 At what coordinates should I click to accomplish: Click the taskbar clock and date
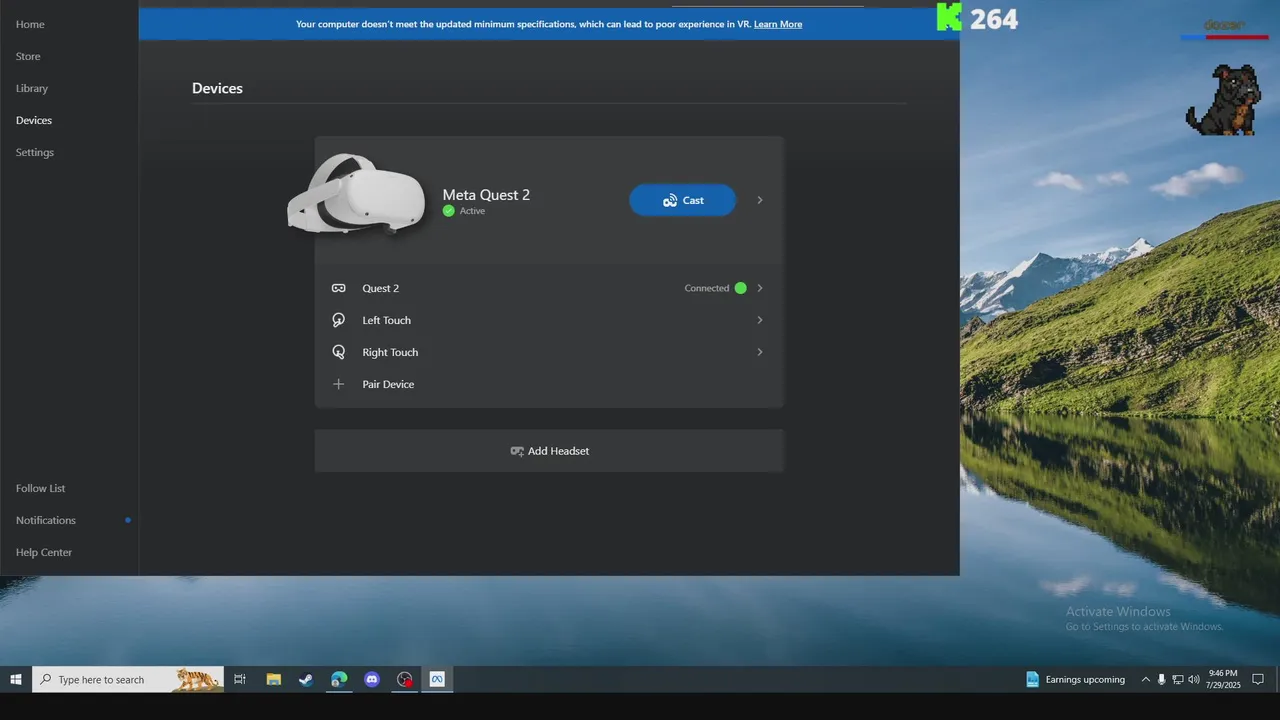click(1223, 679)
